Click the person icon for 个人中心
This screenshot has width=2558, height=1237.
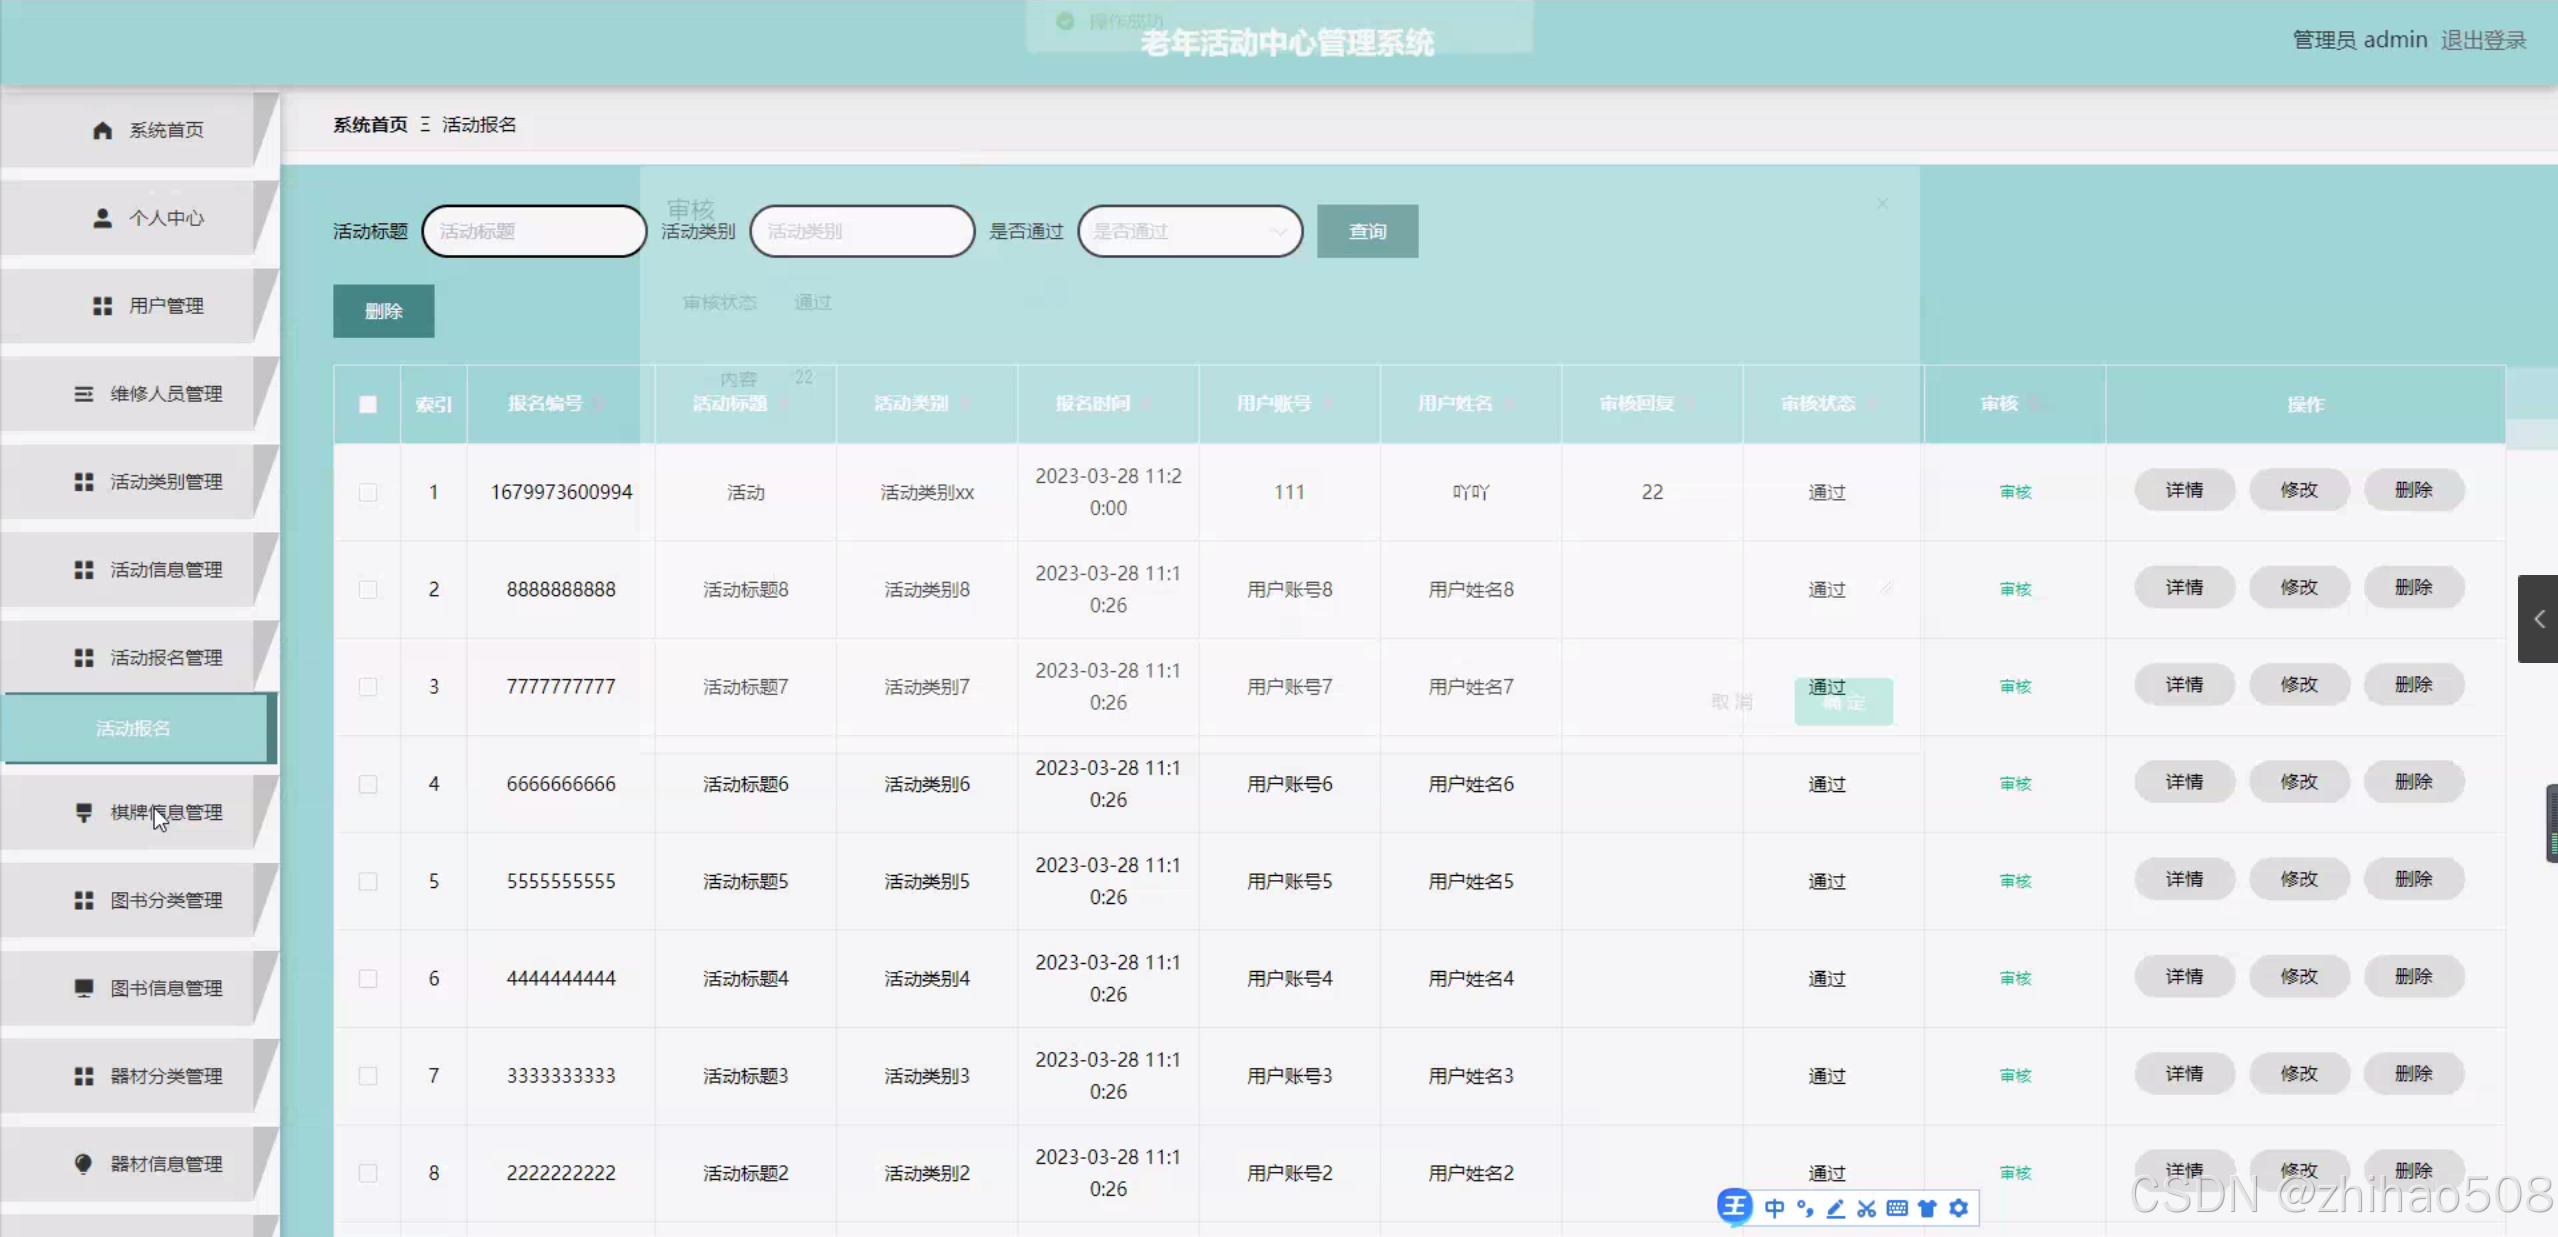[102, 218]
